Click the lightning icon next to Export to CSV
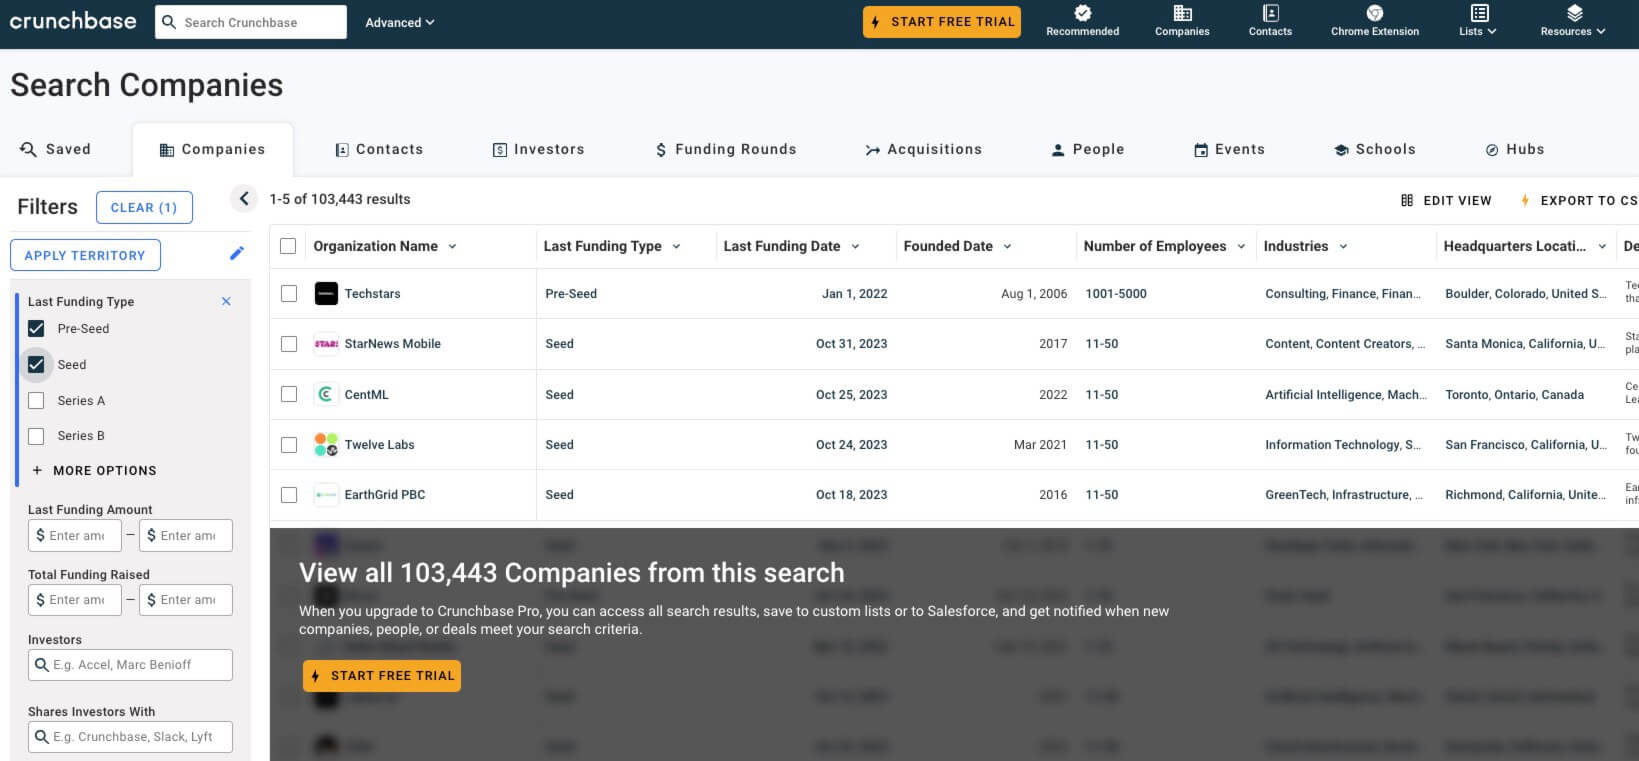This screenshot has width=1639, height=761. [x=1525, y=200]
